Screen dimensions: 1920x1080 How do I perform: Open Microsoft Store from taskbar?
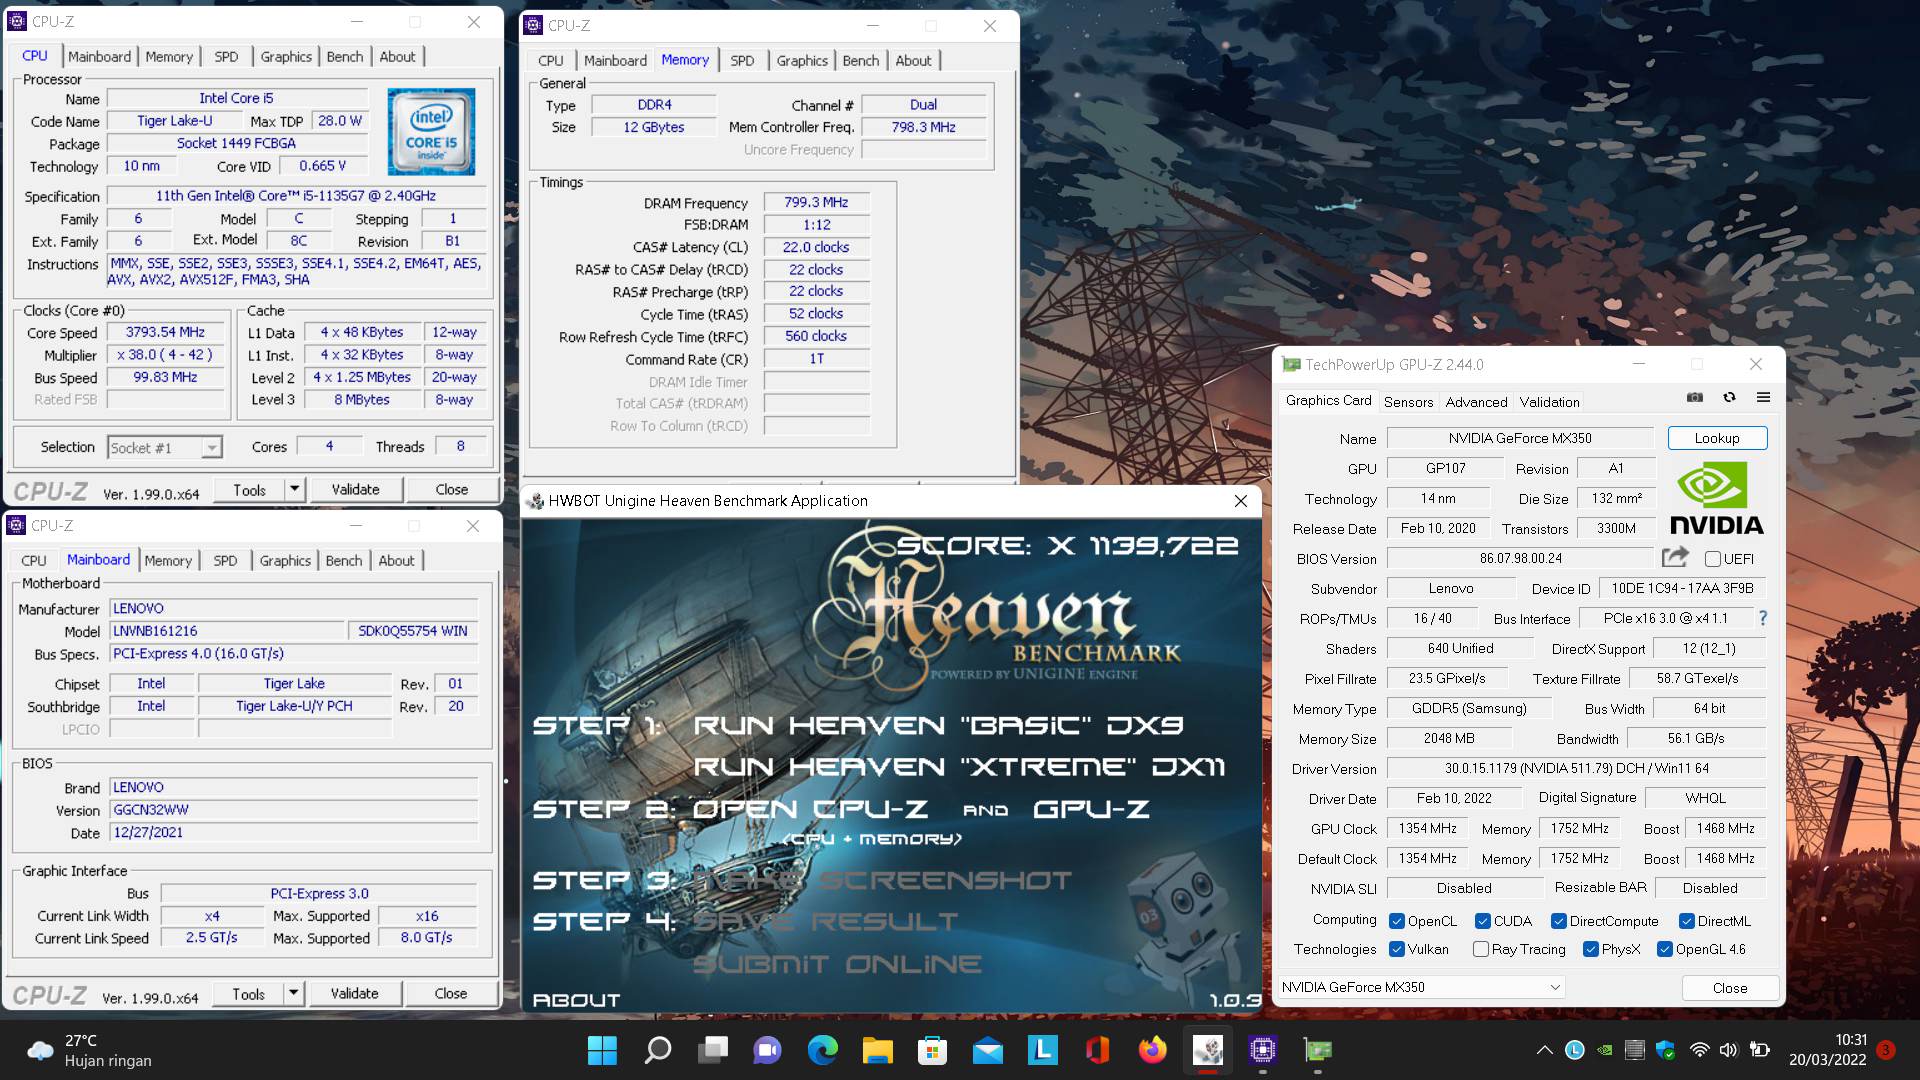932,1050
